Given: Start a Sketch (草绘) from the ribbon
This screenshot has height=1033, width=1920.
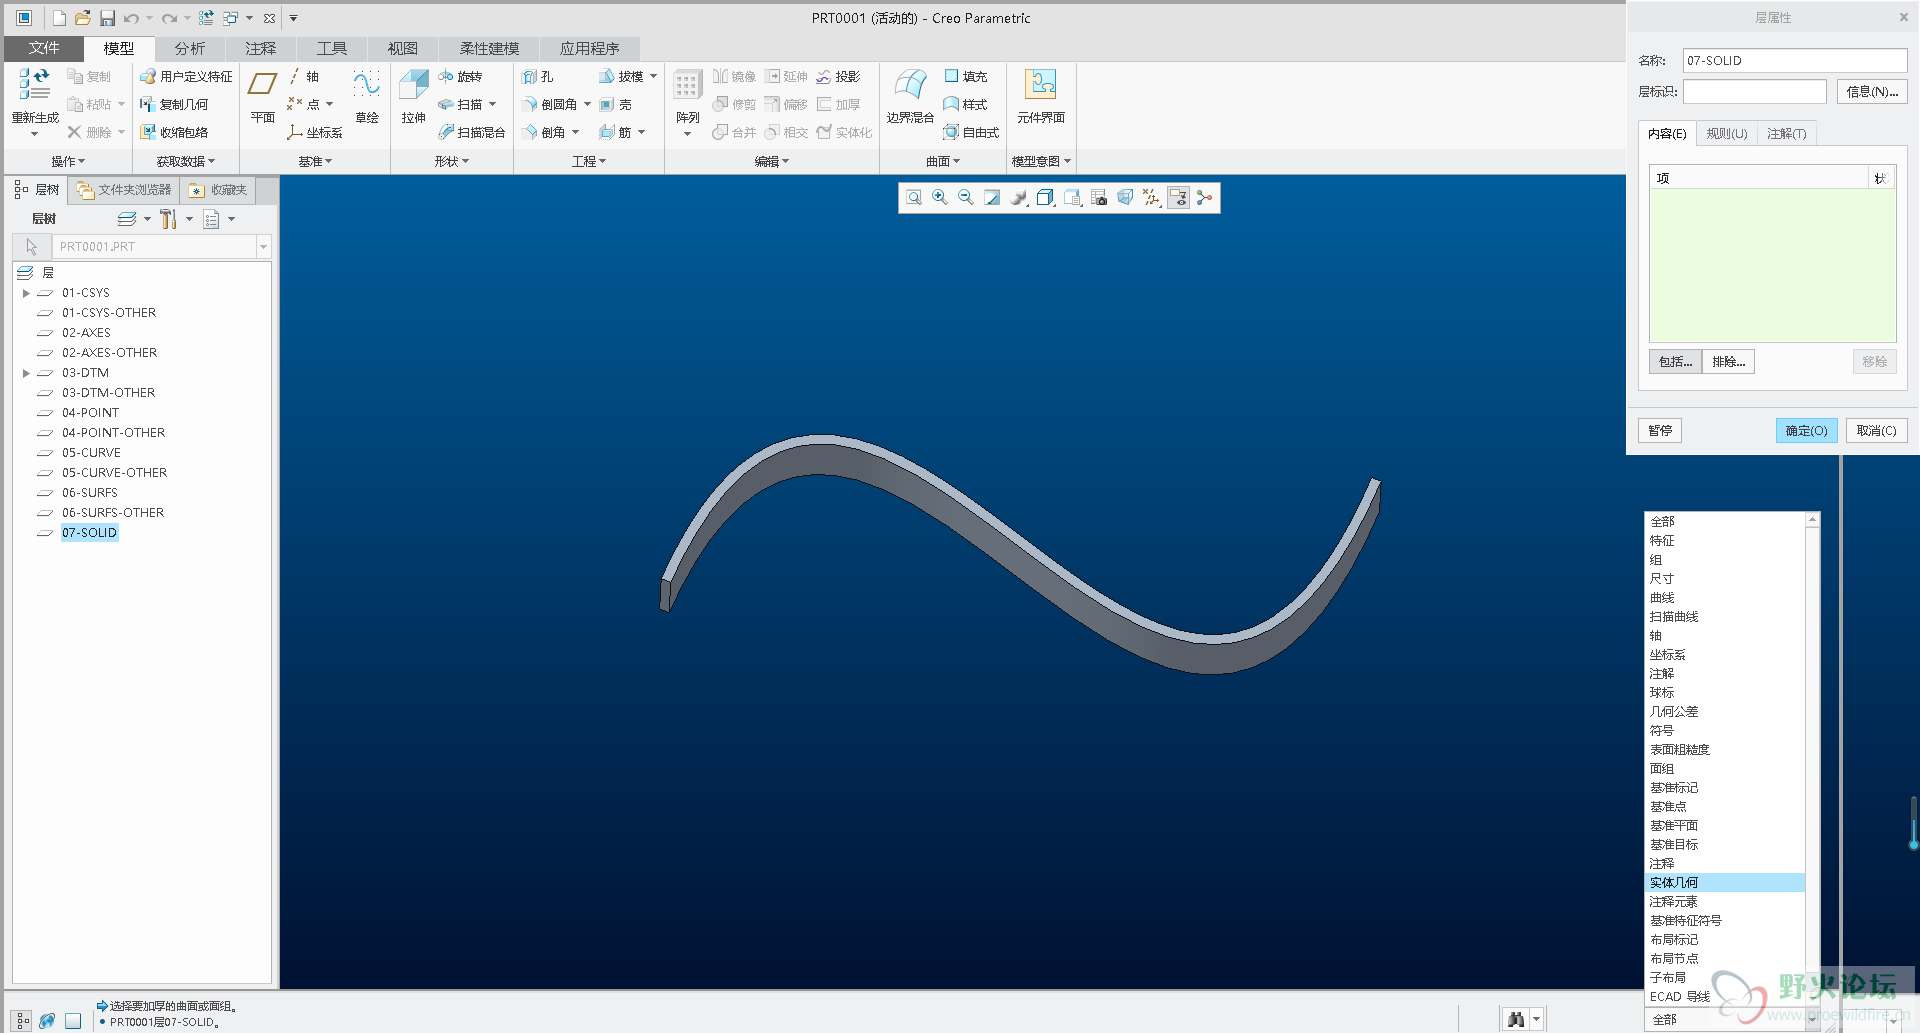Looking at the screenshot, I should point(367,98).
